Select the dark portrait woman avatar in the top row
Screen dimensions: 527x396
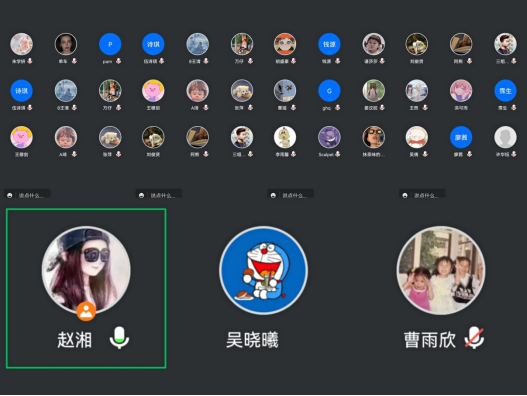coord(66,44)
